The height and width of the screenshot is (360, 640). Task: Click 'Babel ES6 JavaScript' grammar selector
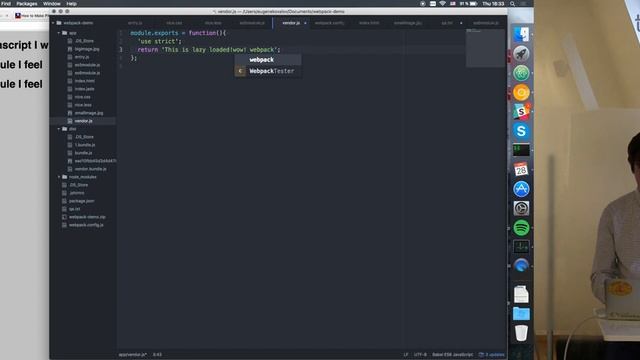tap(452, 355)
